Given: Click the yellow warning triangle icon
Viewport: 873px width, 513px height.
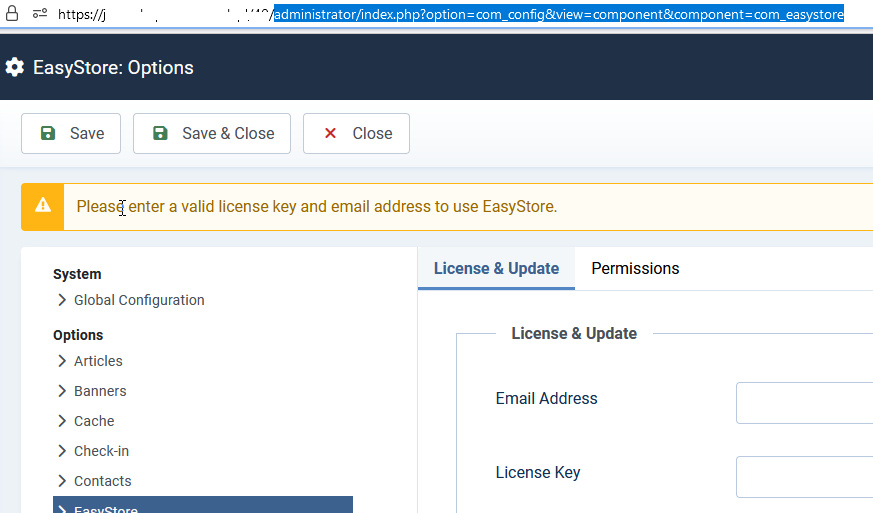Looking at the screenshot, I should [43, 206].
